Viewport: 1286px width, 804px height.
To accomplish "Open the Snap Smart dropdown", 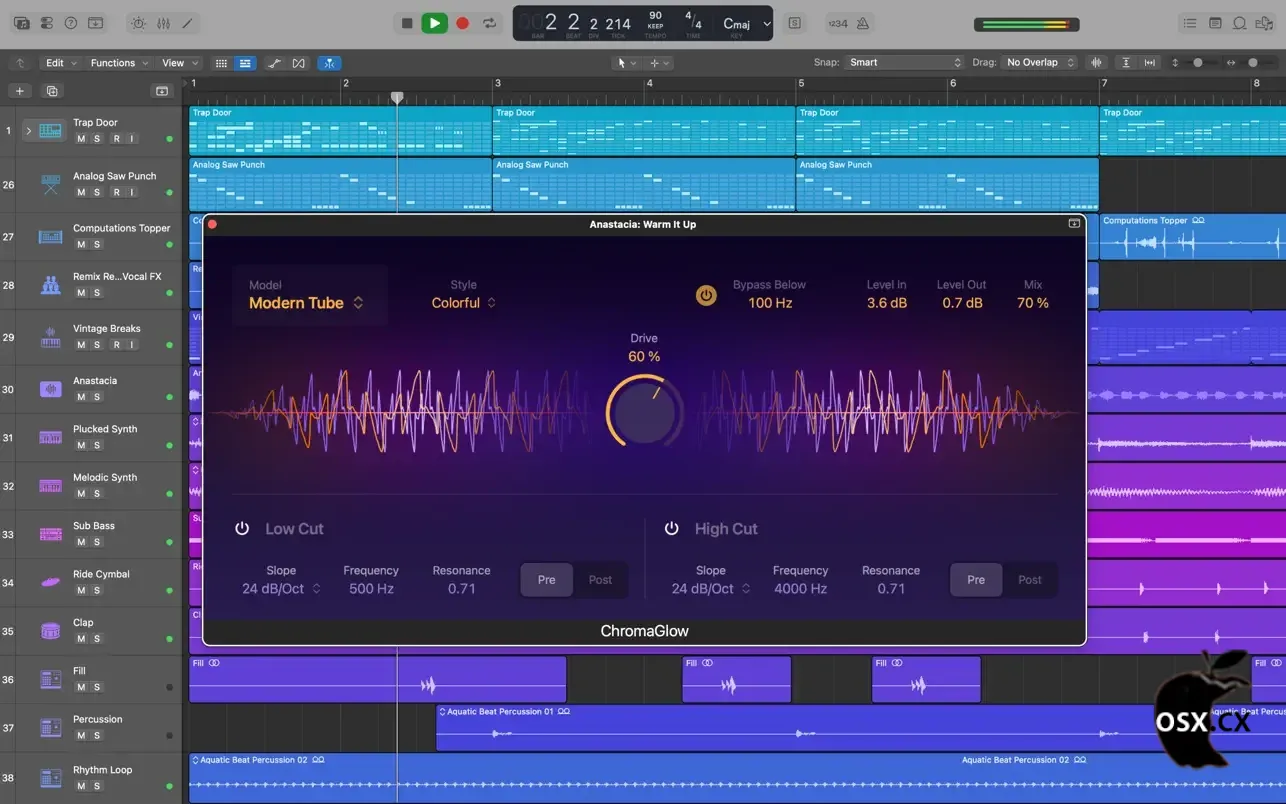I will pos(904,62).
